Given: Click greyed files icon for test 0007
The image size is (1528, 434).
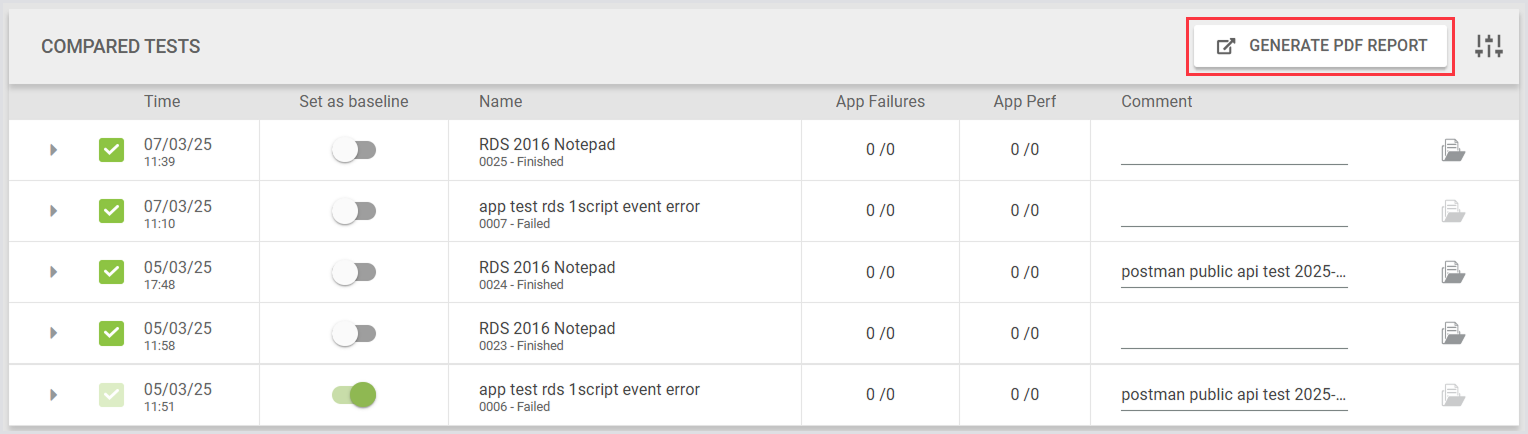Looking at the screenshot, I should click(1452, 211).
